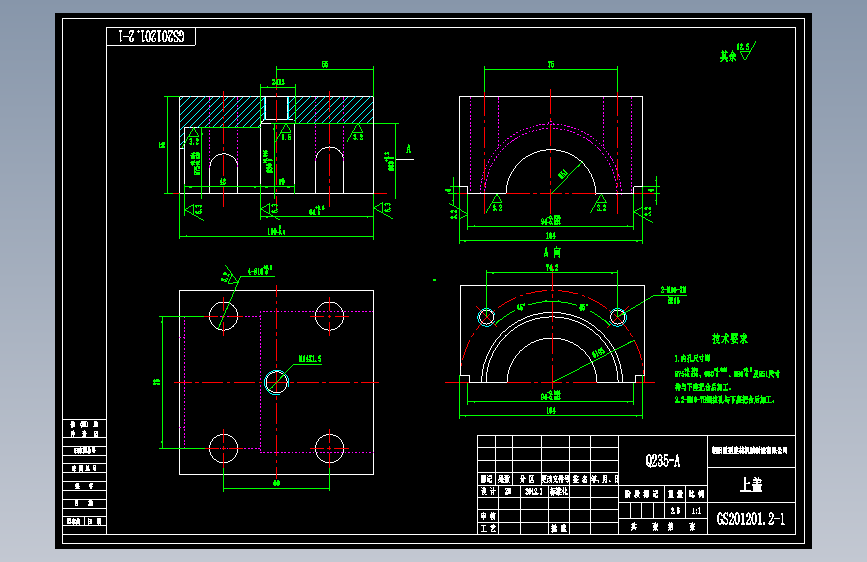This screenshot has width=867, height=562.
Task: Select the rotated drawing number box at top-left
Action: click(151, 37)
